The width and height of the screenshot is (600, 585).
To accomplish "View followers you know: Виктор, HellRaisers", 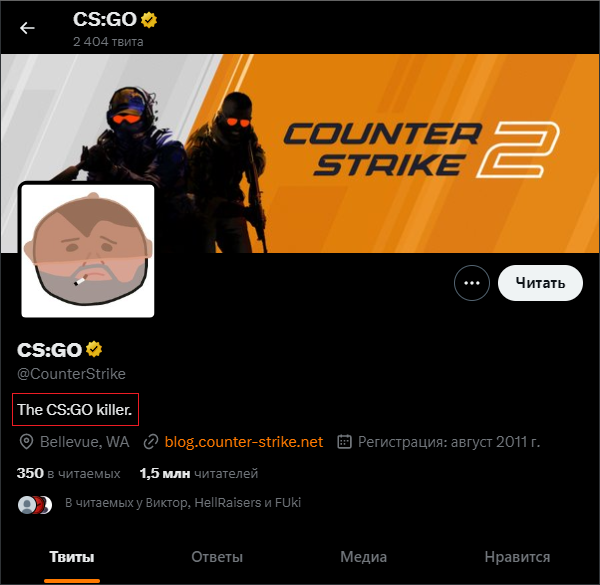I will tap(183, 502).
